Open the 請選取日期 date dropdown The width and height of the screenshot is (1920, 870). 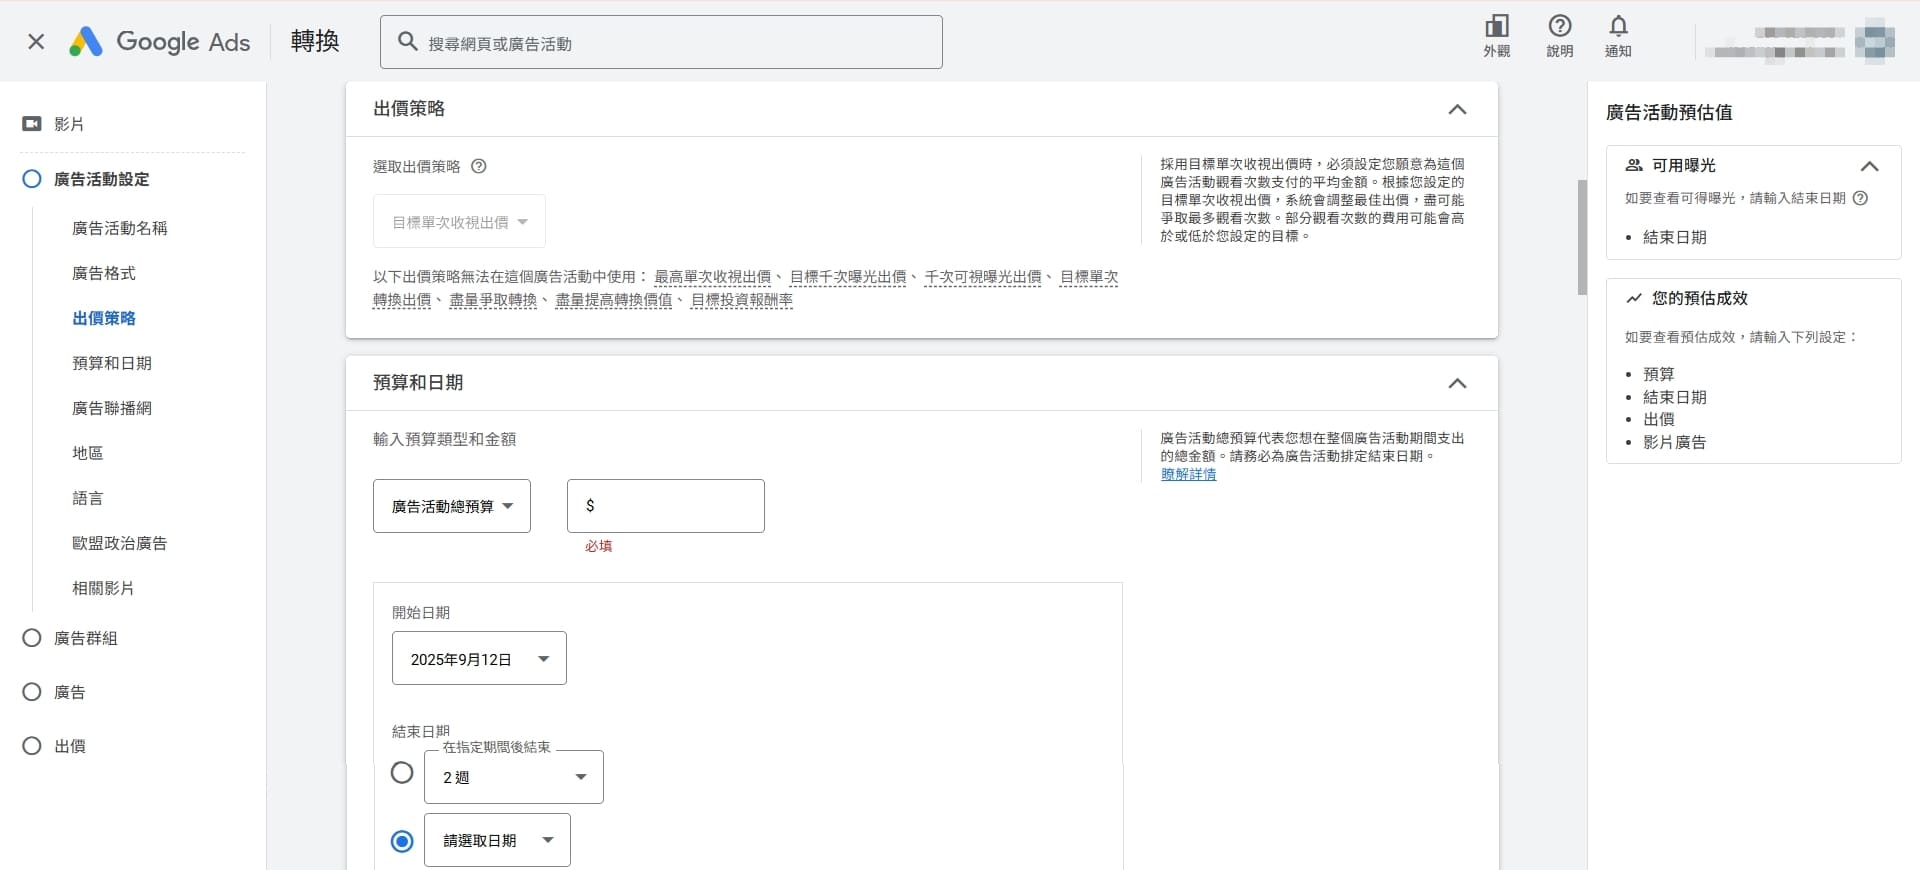[497, 840]
